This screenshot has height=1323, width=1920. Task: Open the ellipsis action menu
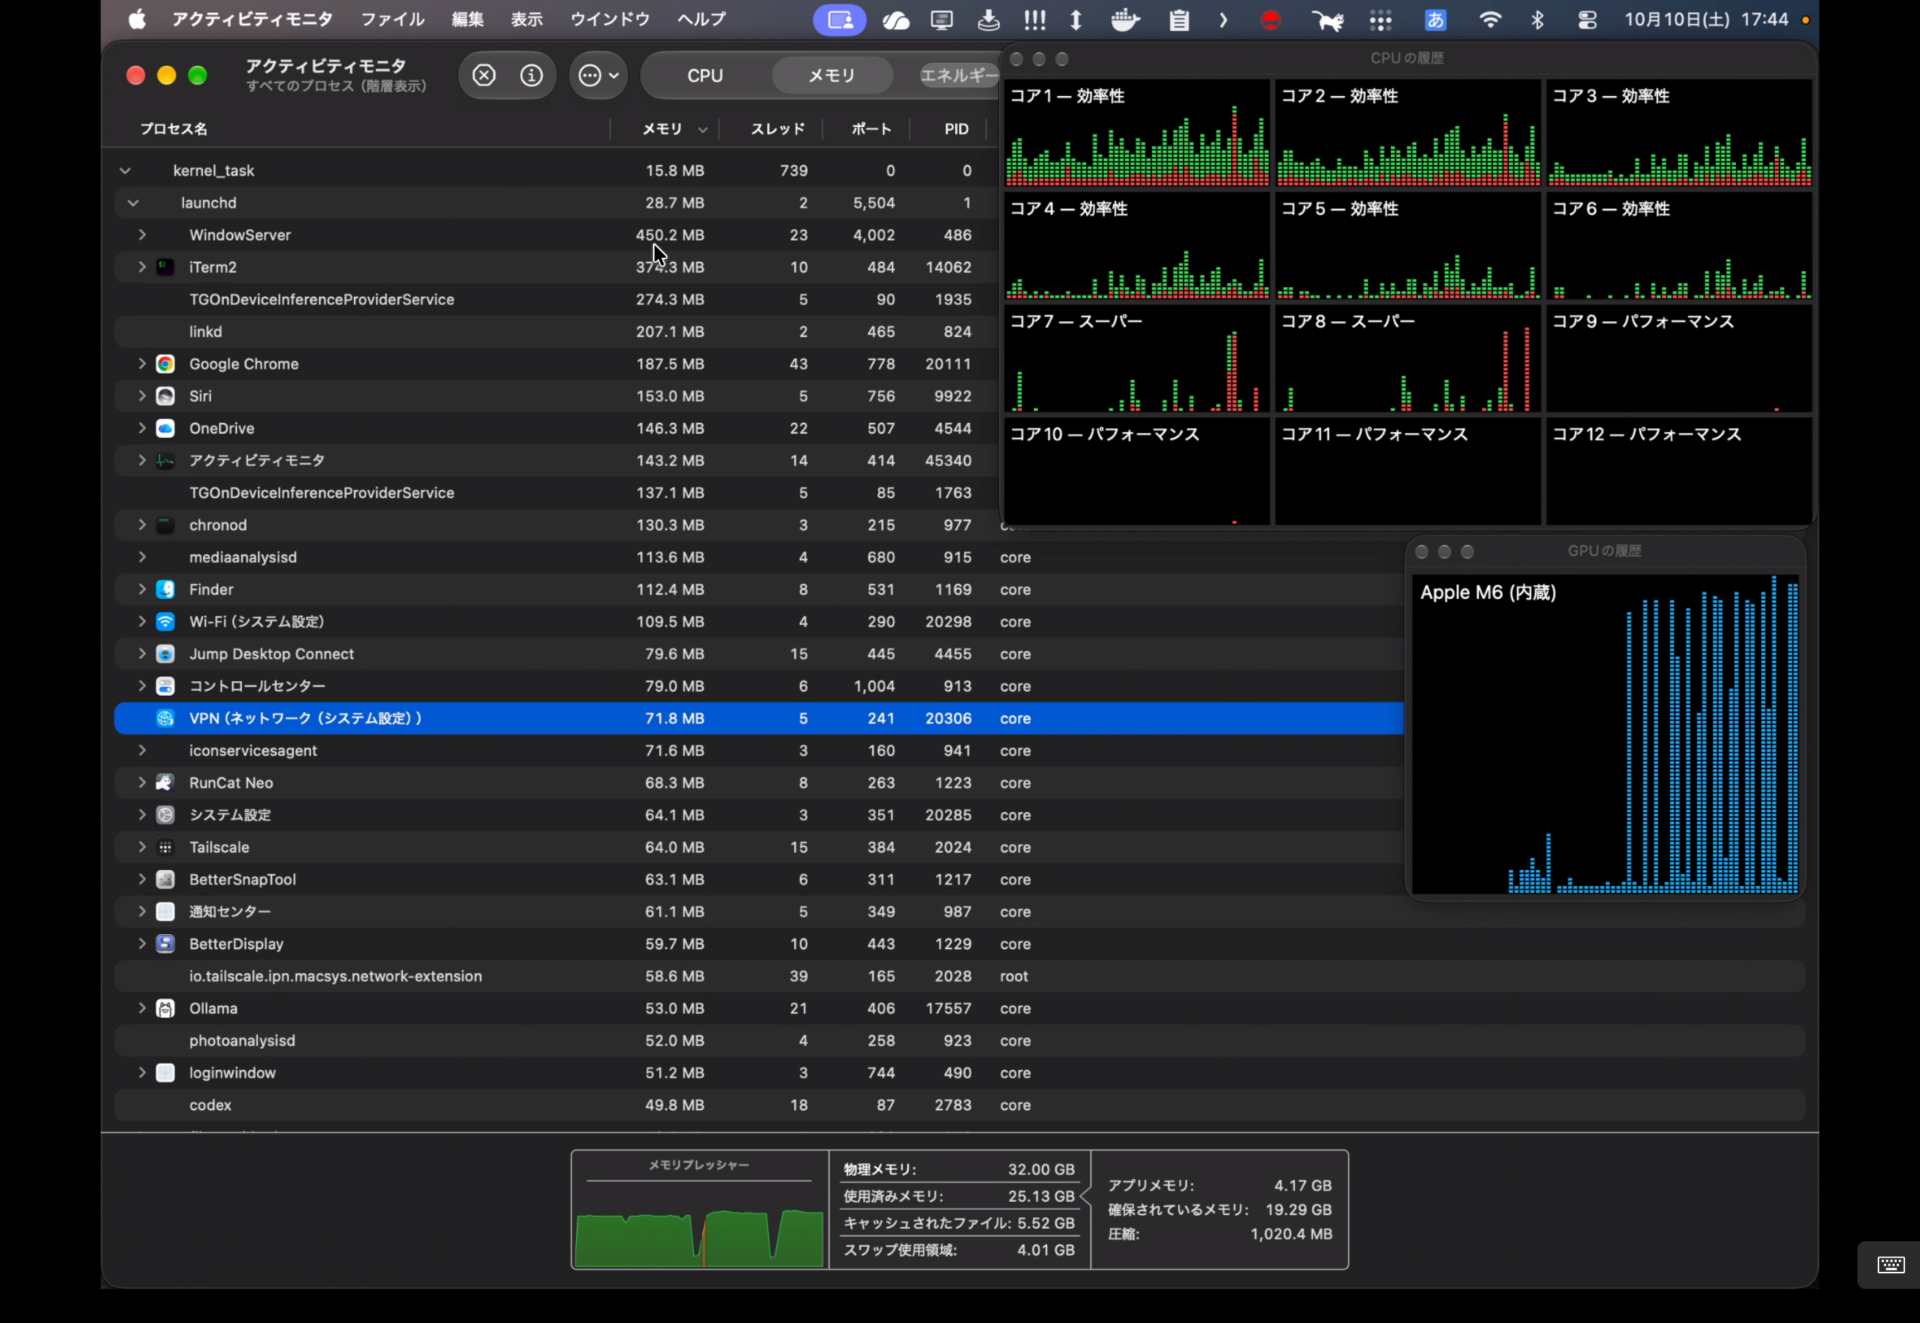598,75
